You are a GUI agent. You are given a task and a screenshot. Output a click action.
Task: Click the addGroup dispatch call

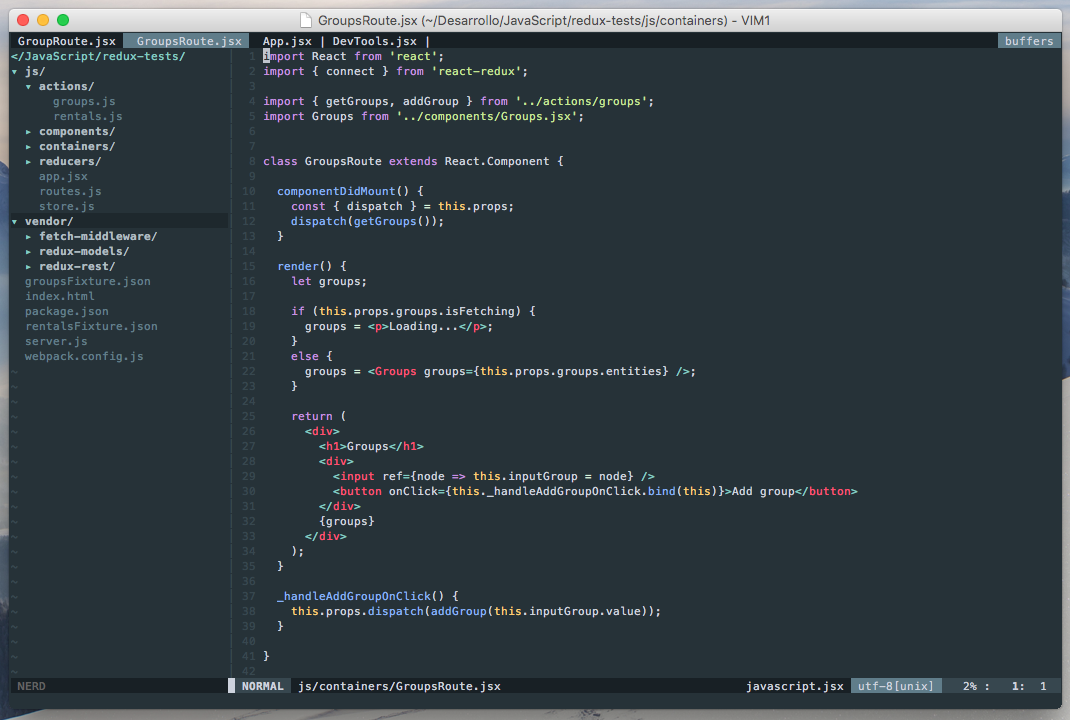click(x=476, y=612)
